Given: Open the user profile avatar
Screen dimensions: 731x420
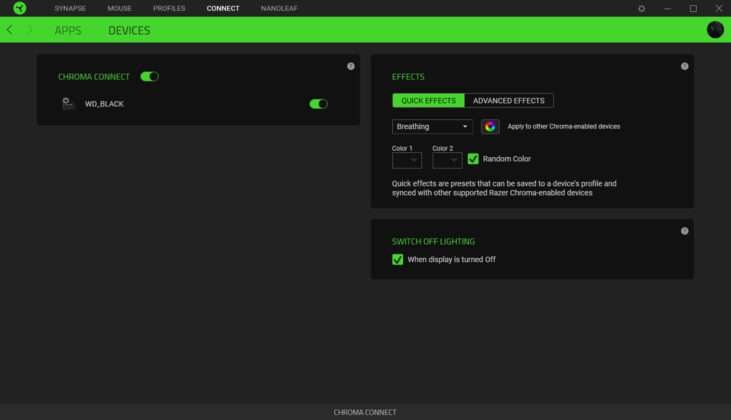Looking at the screenshot, I should 715,29.
